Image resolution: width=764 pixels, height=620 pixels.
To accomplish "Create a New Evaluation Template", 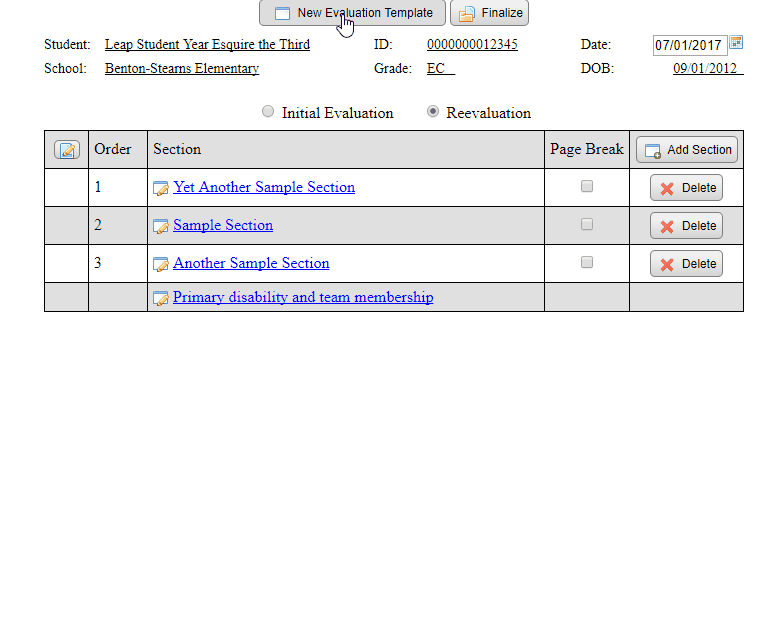I will pos(352,13).
